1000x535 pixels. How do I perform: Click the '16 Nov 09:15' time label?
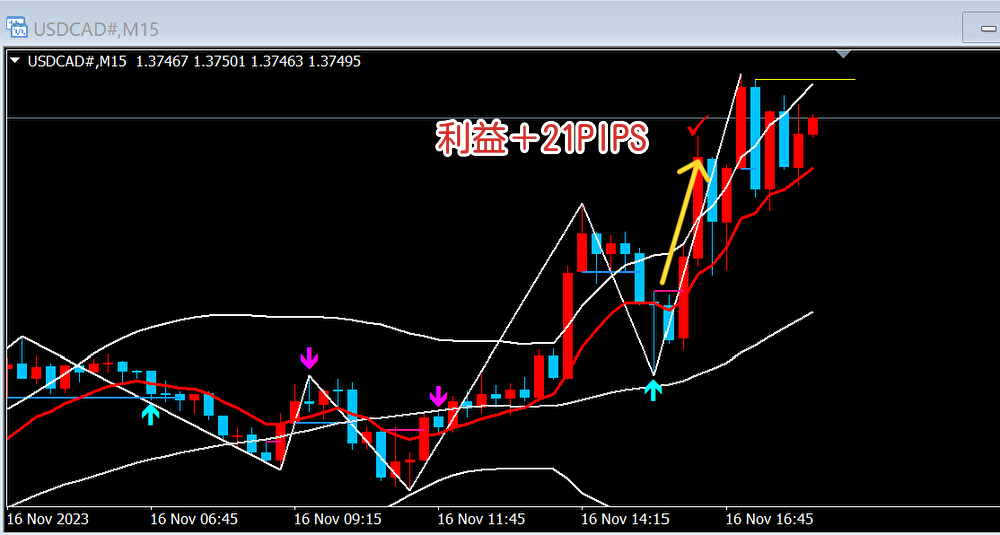click(338, 519)
